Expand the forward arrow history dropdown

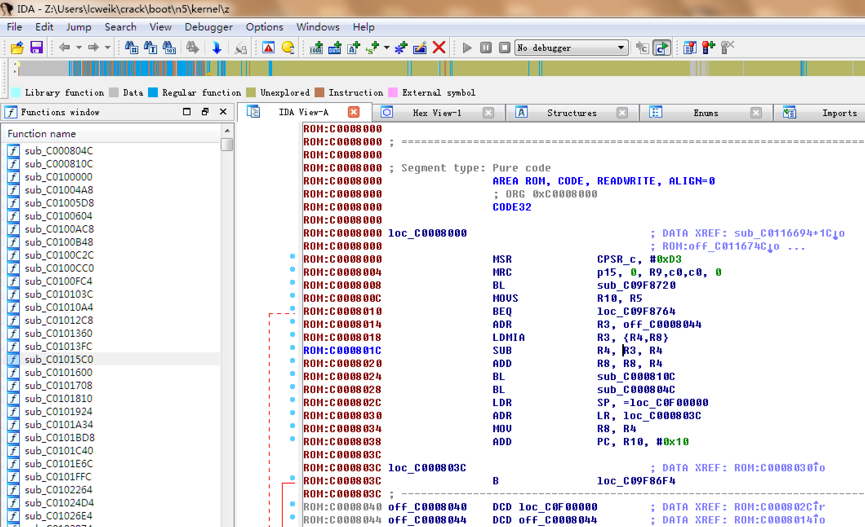pos(105,48)
